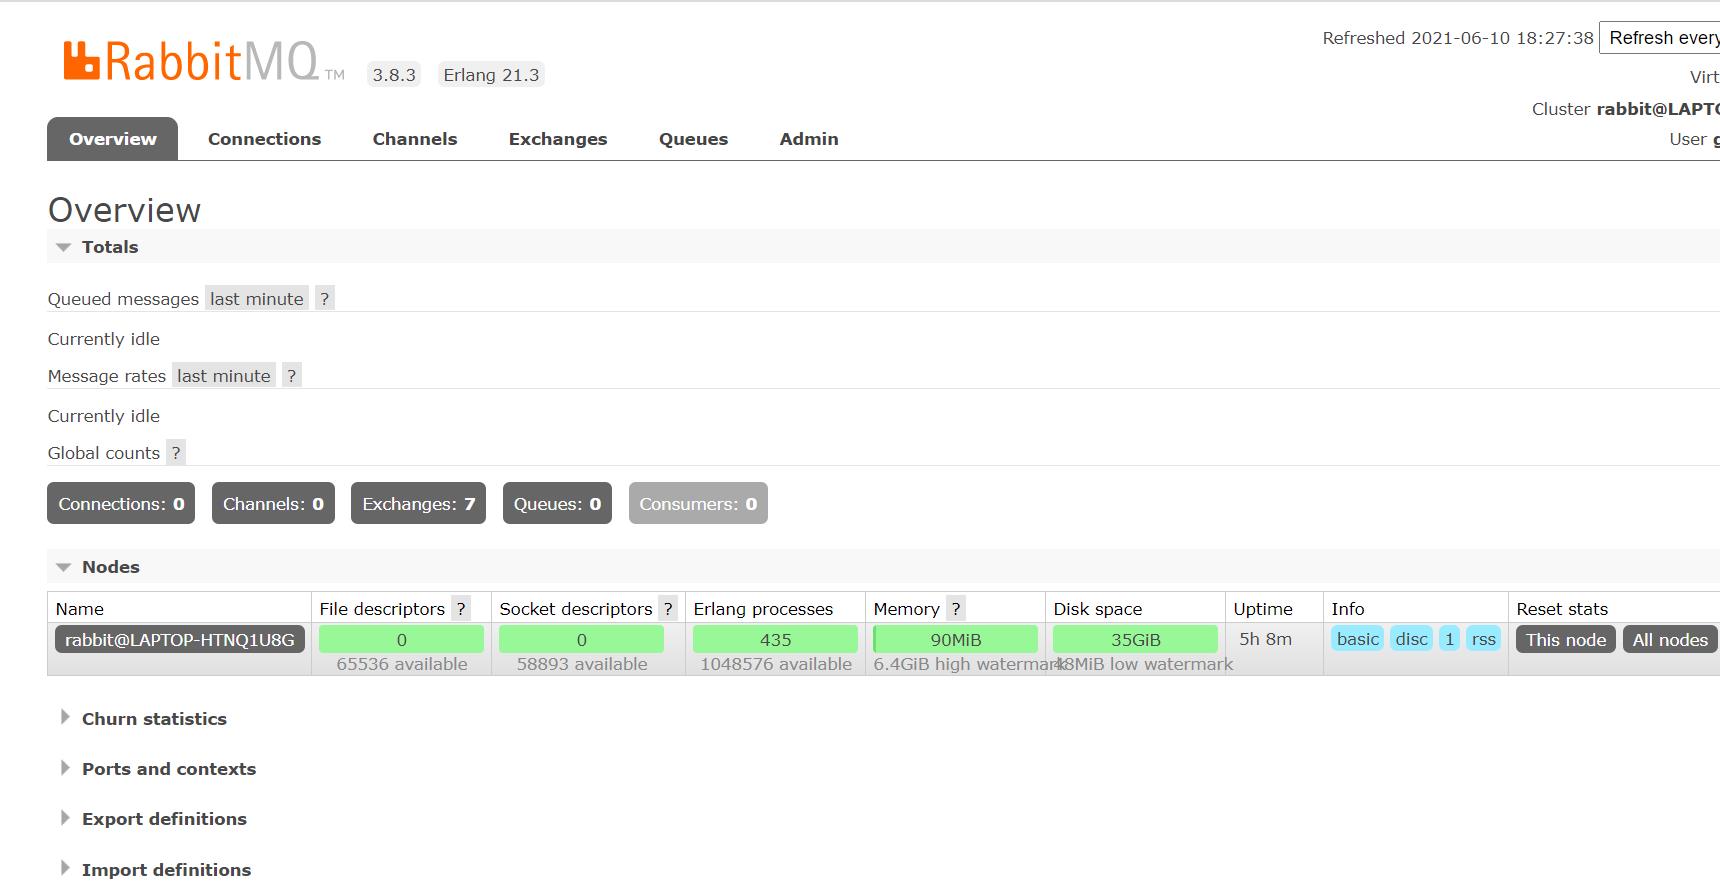1720x887 pixels.
Task: Click 65536 available text
Action: click(x=401, y=664)
